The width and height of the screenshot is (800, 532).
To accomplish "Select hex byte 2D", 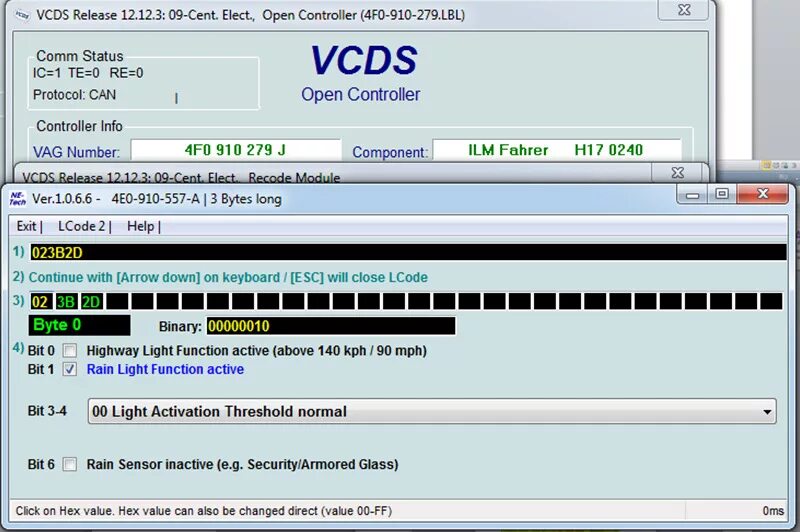I will (91, 301).
